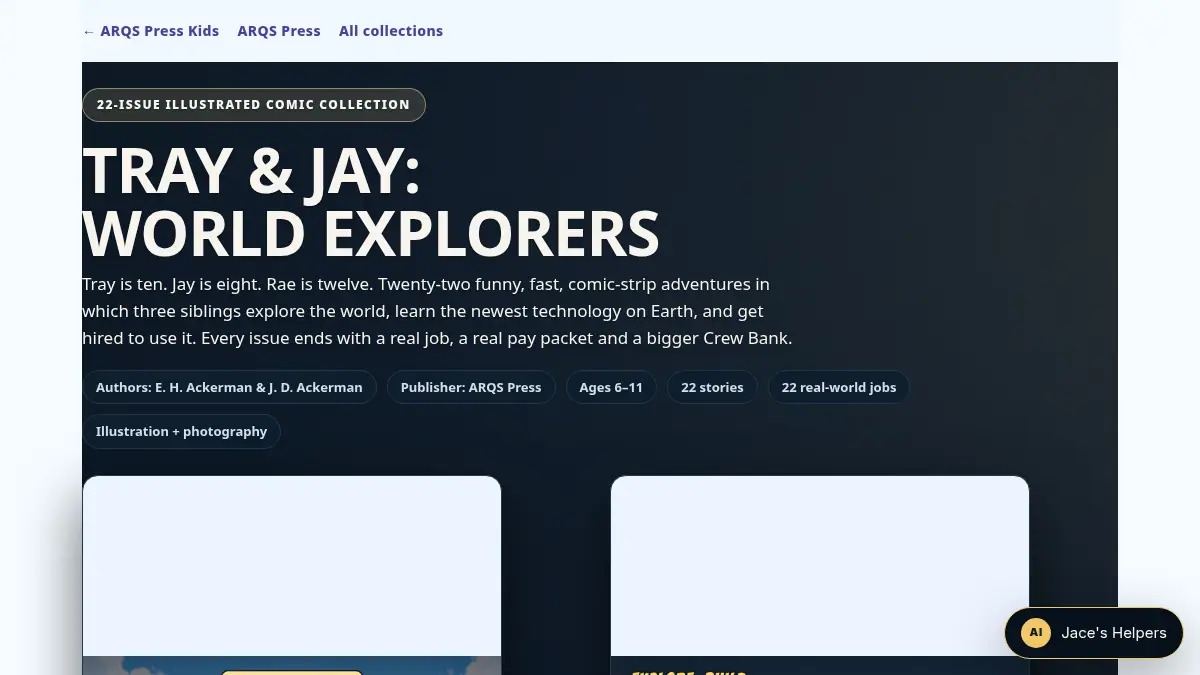
Task: Open the Jace's Helpers chat button
Action: point(1094,633)
